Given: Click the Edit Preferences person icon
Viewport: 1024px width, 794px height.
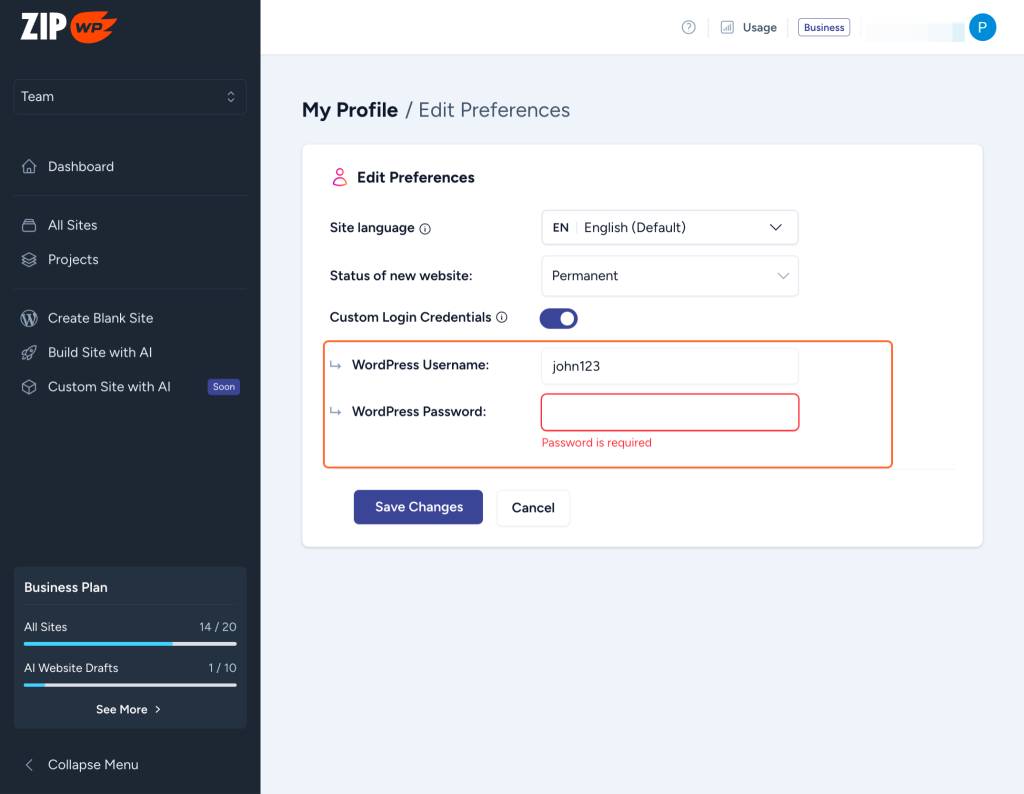Looking at the screenshot, I should click(x=339, y=177).
